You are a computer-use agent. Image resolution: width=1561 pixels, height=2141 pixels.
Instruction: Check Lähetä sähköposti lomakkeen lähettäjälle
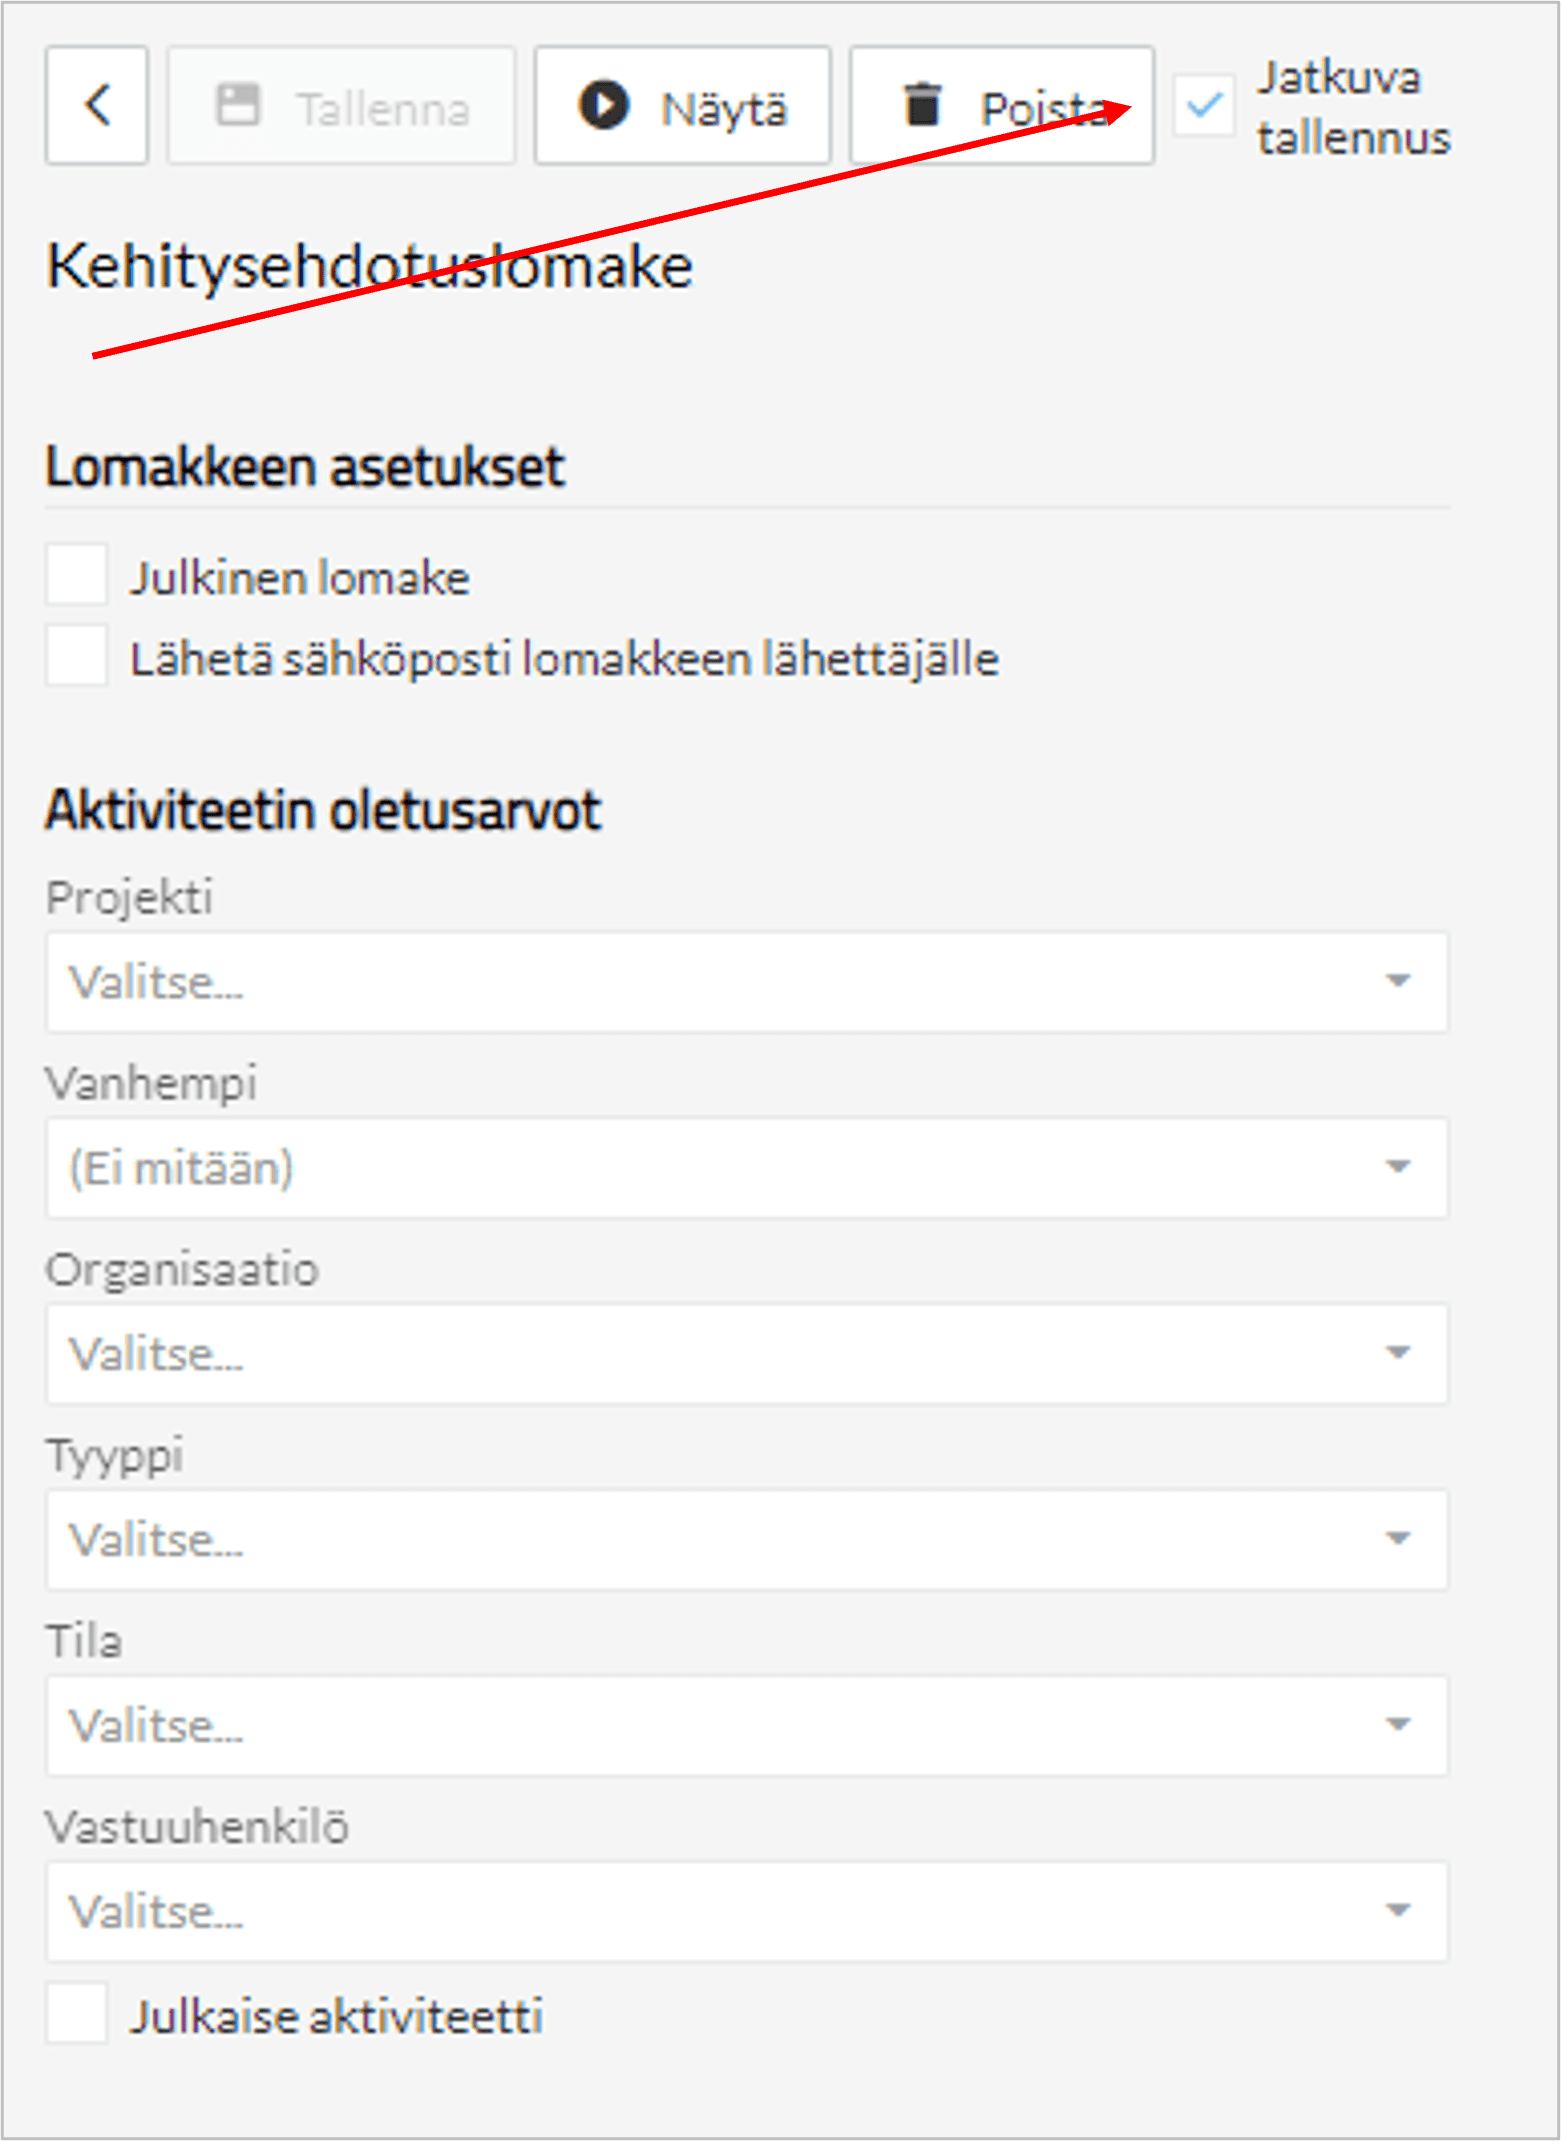click(77, 657)
